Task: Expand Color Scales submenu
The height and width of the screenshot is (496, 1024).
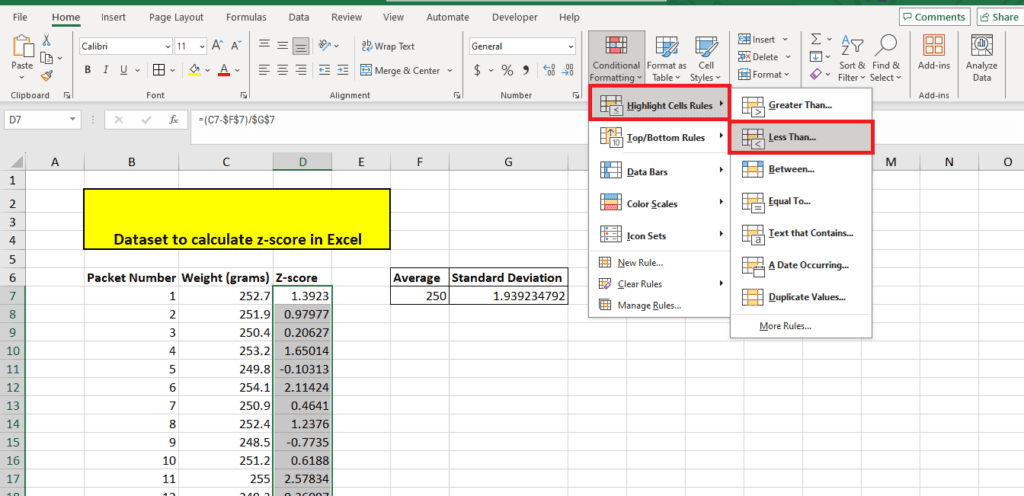Action: pyautogui.click(x=660, y=204)
